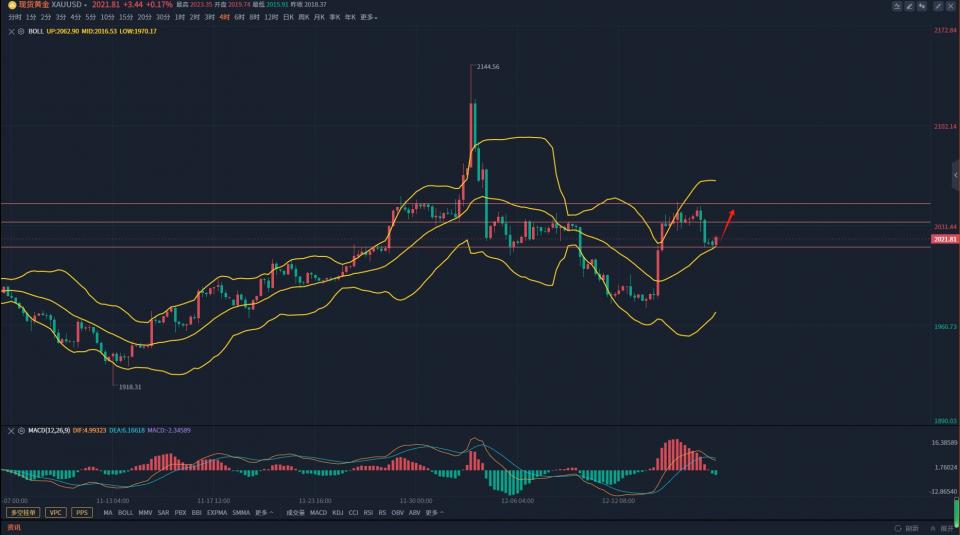Open BOLL indicator settings gear
The height and width of the screenshot is (535, 960).
[x=21, y=31]
